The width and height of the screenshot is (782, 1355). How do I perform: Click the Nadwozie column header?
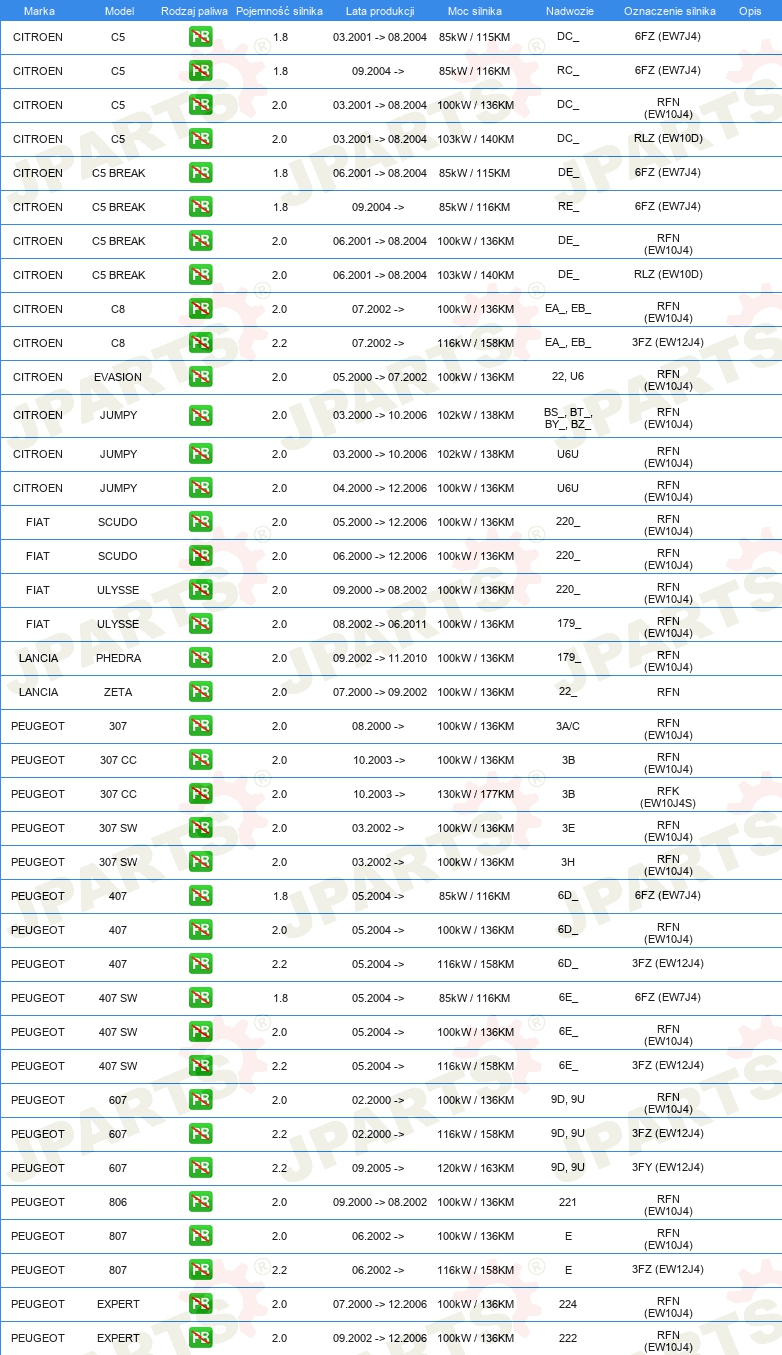point(569,11)
